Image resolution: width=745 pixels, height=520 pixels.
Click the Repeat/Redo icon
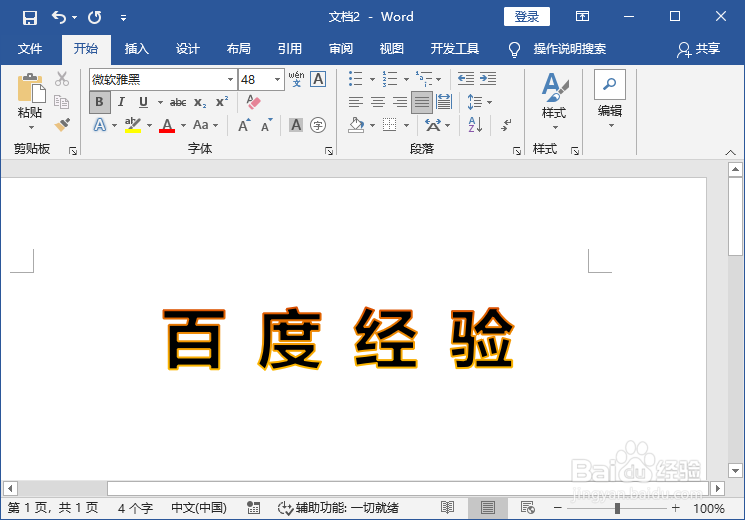coord(95,18)
